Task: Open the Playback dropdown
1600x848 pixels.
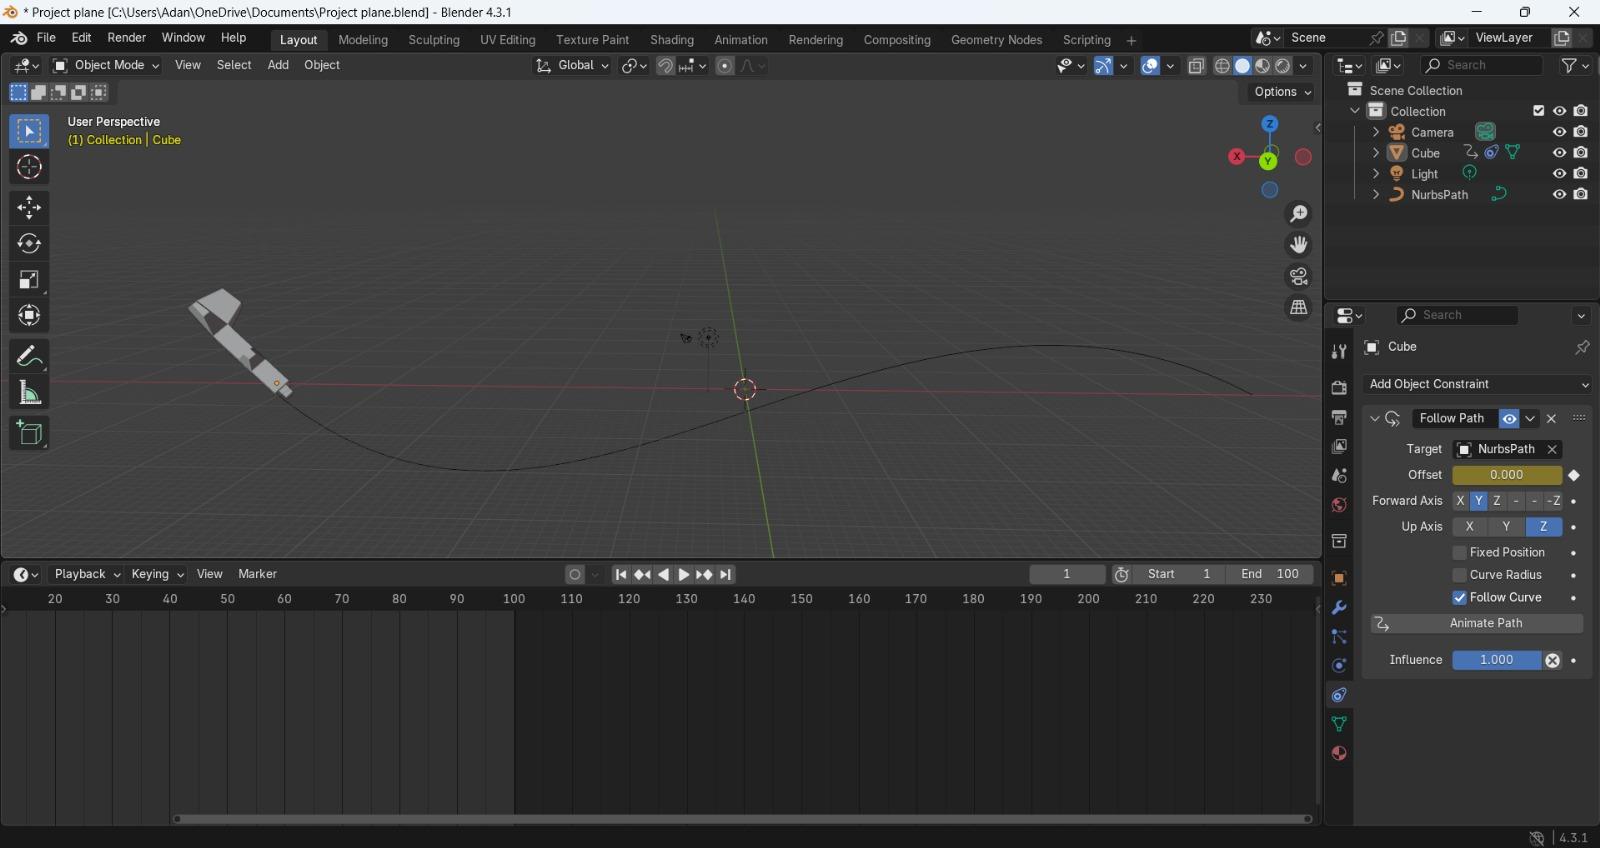Action: tap(87, 574)
